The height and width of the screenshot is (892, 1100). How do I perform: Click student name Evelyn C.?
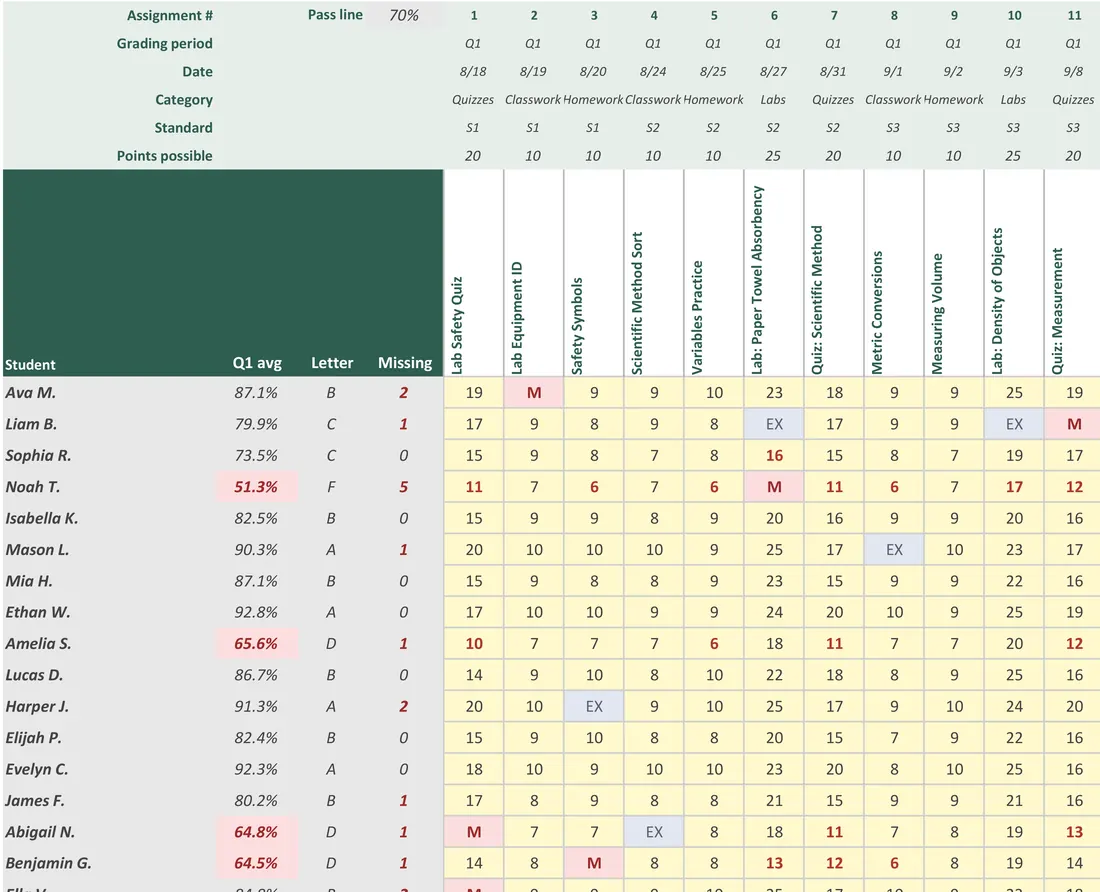coord(37,769)
